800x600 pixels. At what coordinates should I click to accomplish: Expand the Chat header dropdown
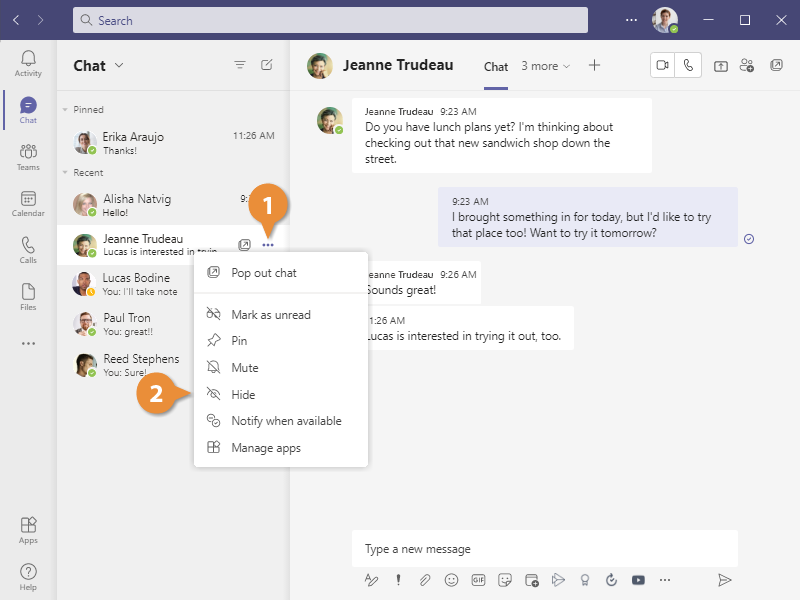coord(119,66)
